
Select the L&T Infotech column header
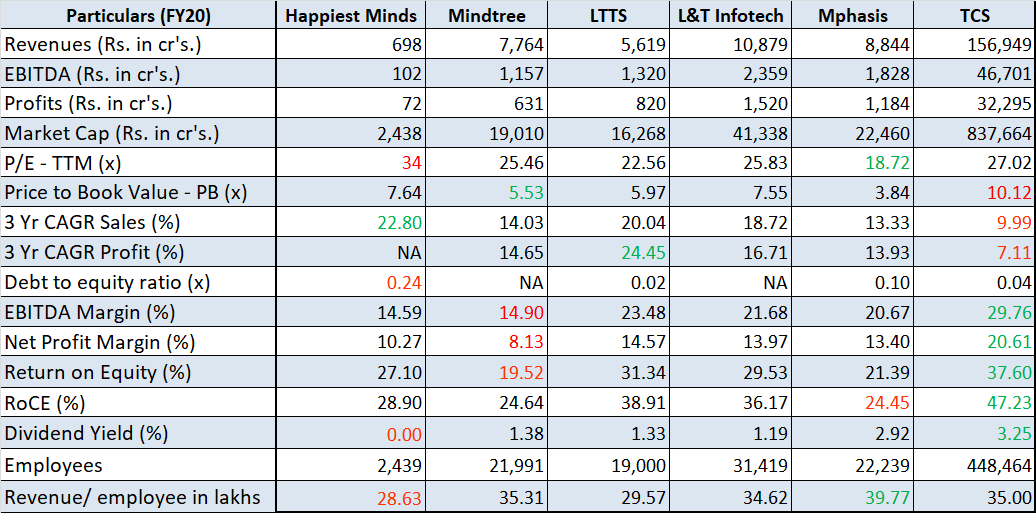coord(732,15)
